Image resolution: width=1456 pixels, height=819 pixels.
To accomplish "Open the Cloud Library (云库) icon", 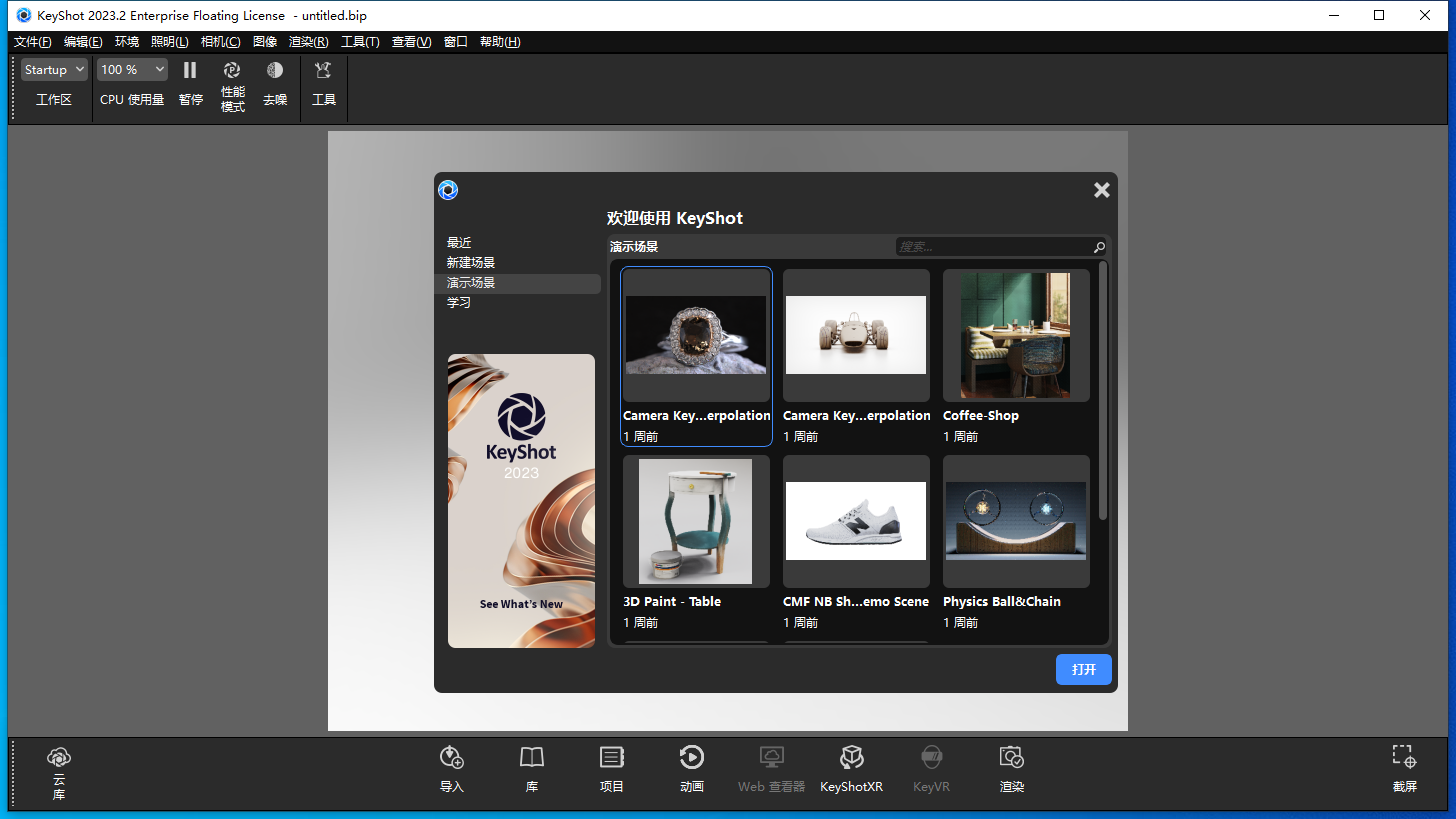I will pyautogui.click(x=59, y=757).
